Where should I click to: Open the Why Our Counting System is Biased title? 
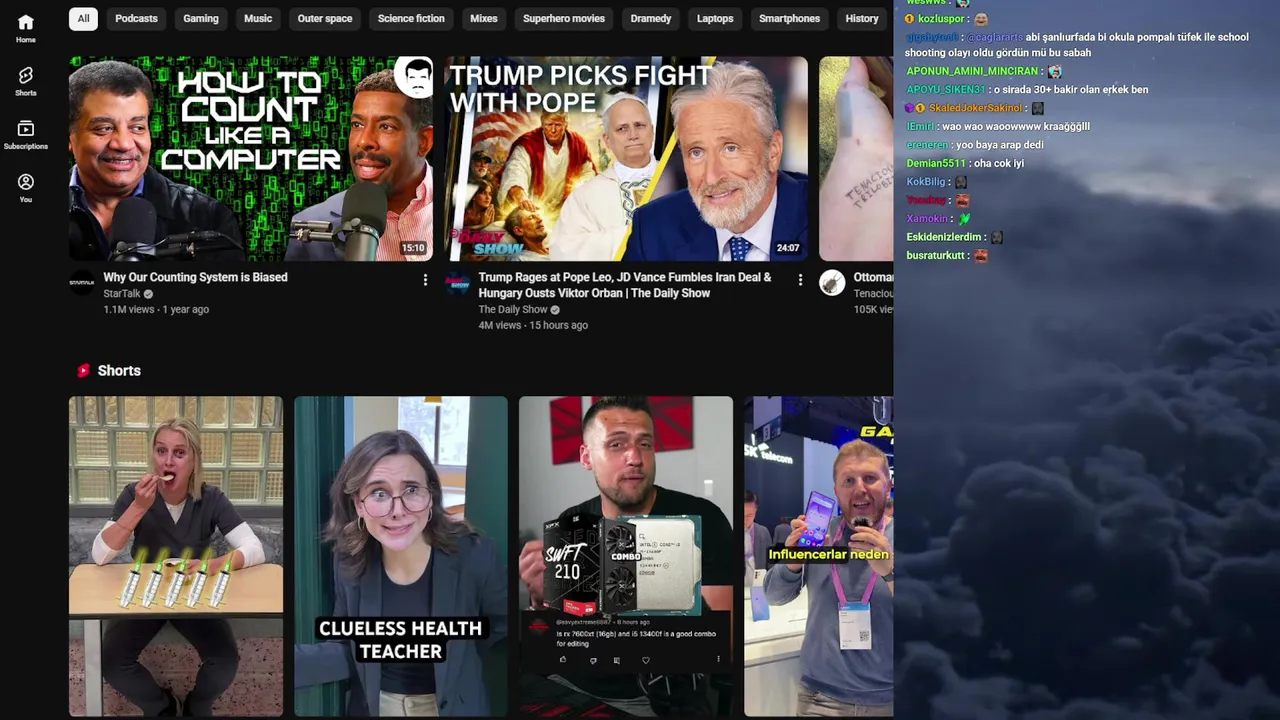point(195,277)
